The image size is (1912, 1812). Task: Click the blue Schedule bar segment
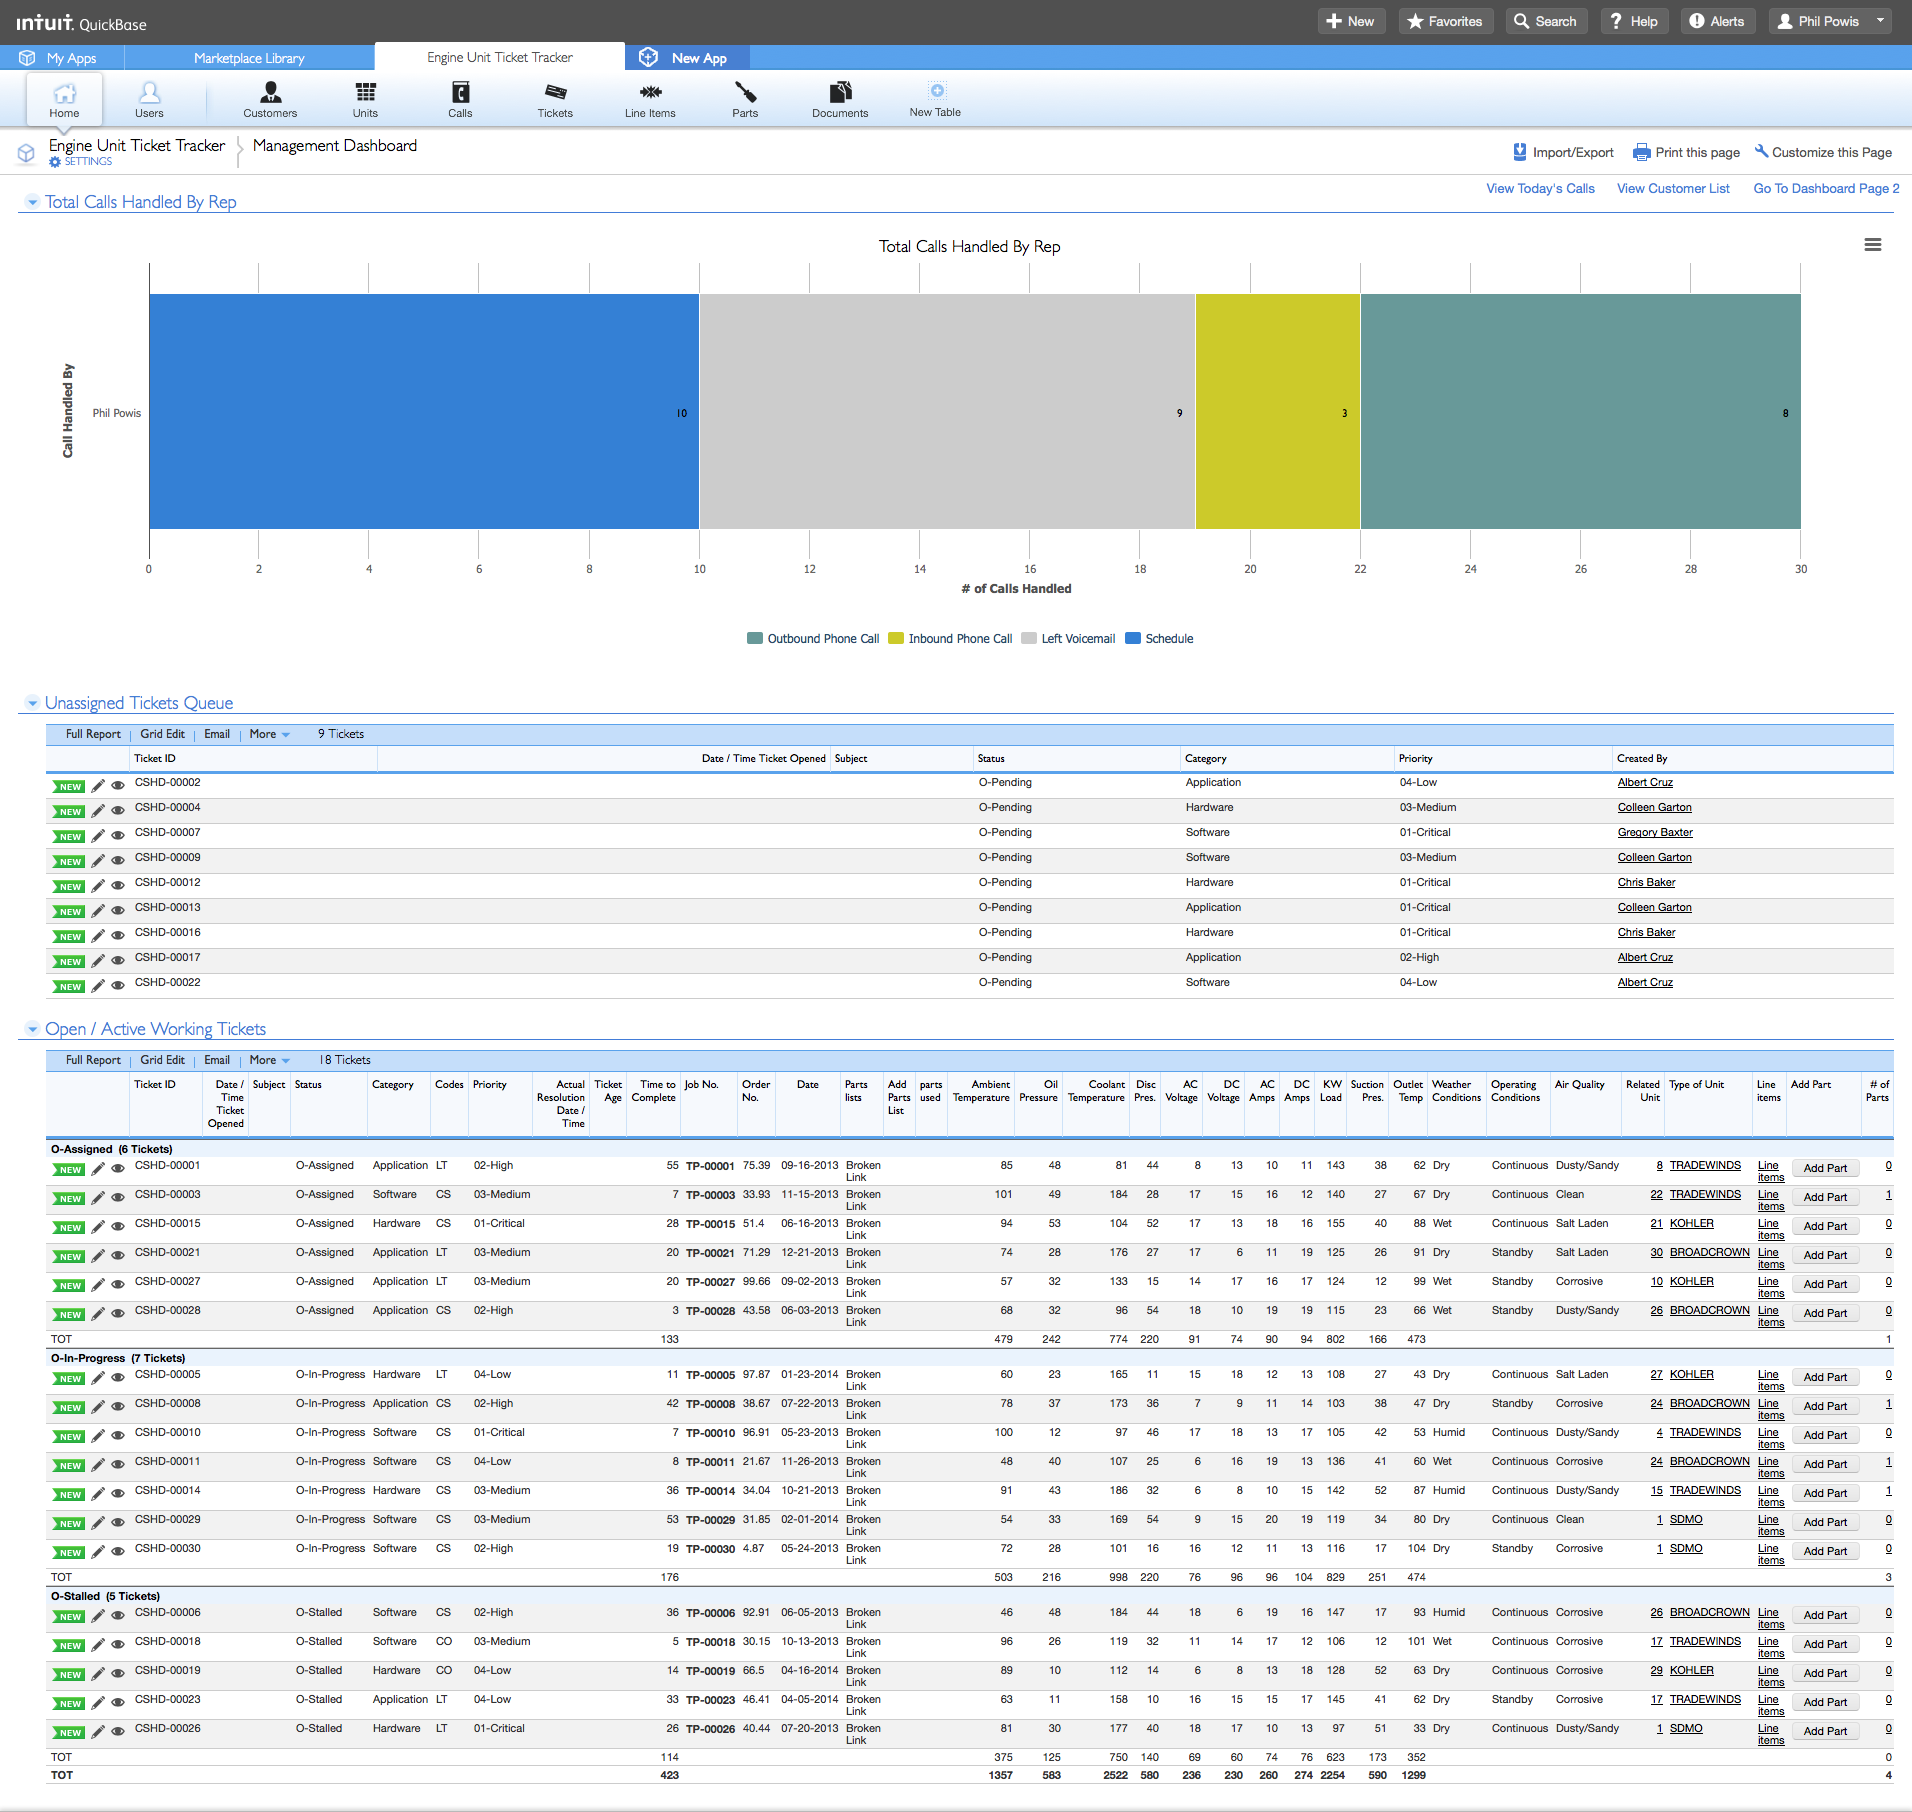point(424,411)
